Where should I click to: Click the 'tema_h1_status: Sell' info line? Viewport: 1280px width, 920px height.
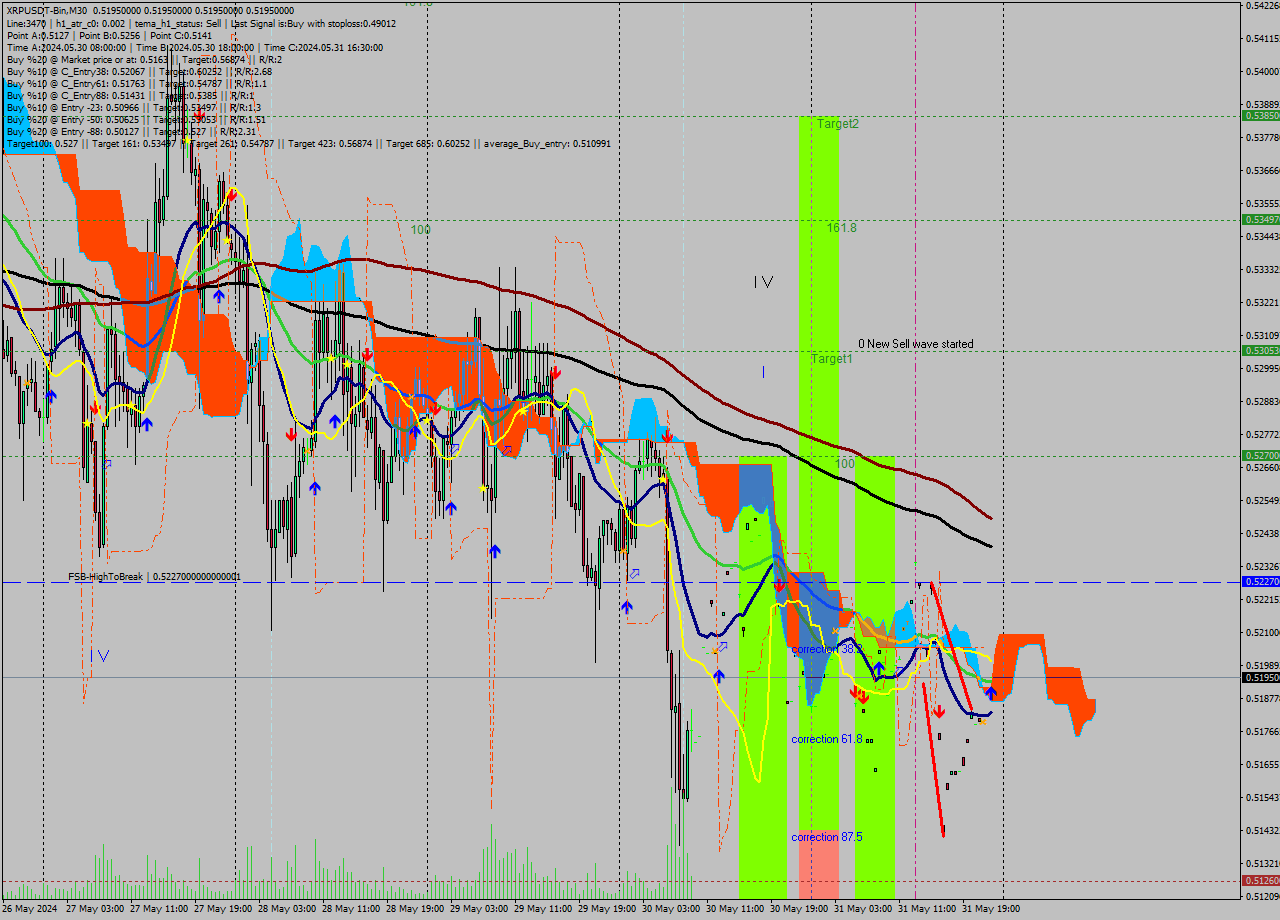(176, 22)
